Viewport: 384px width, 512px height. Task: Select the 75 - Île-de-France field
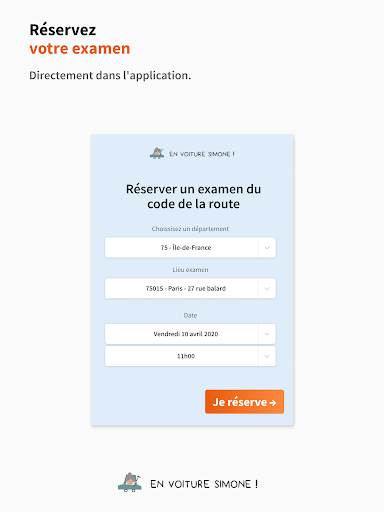click(x=190, y=248)
